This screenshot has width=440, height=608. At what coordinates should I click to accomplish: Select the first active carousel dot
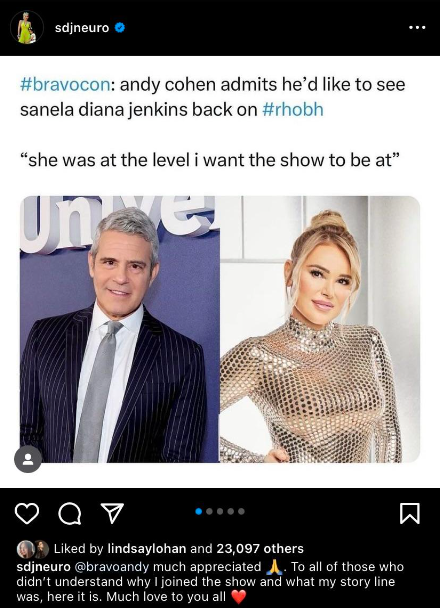tap(199, 511)
